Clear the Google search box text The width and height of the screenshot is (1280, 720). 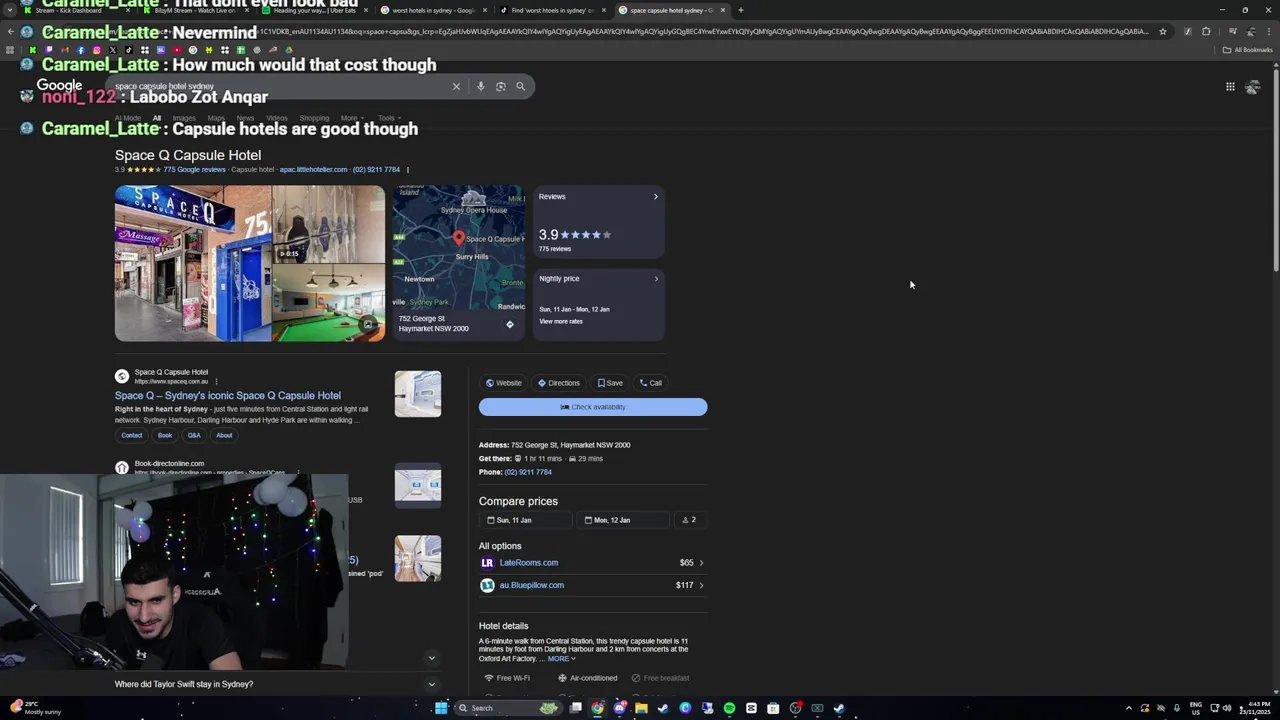(456, 87)
